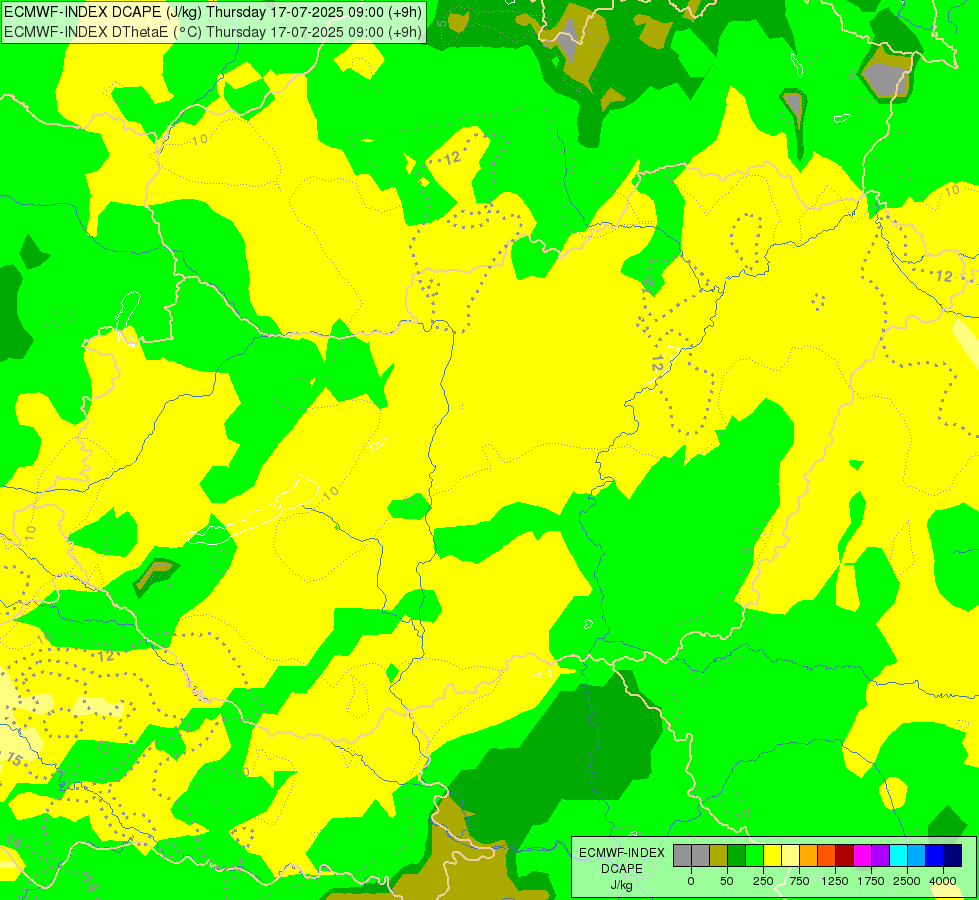Click the legend value label 0
979x900 pixels.
click(x=691, y=881)
